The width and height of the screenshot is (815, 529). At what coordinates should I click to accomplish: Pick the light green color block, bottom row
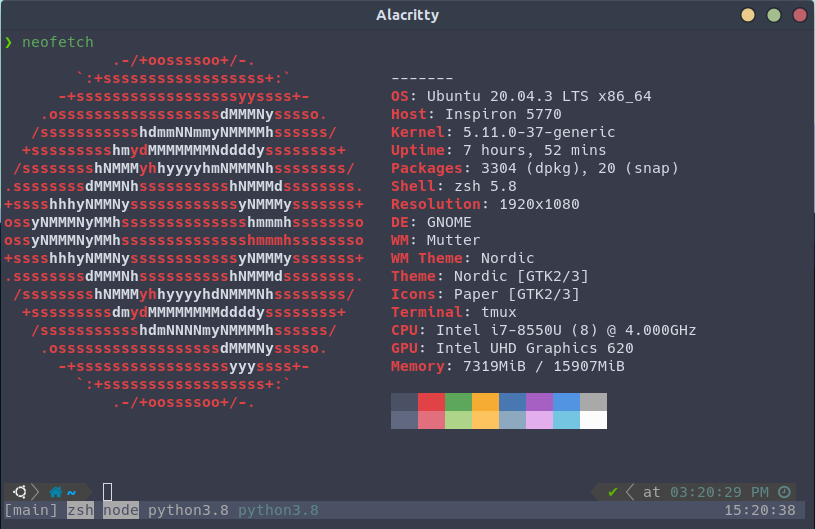[458, 420]
